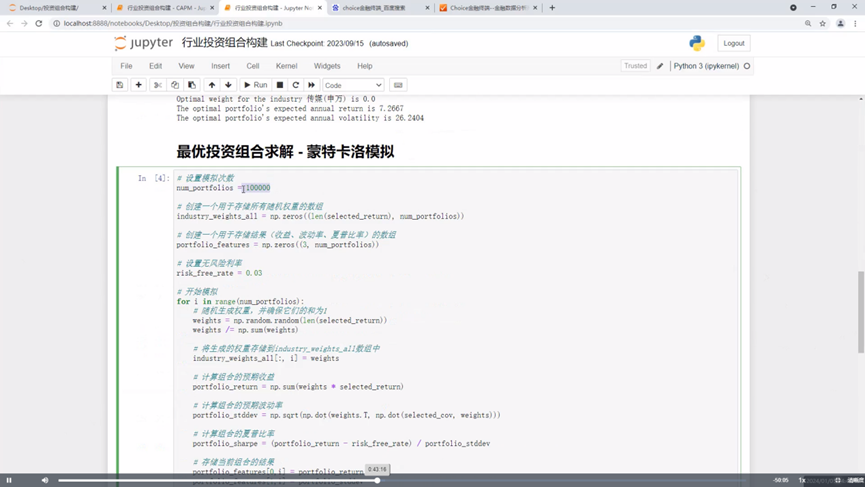Restart the kernel icon
The width and height of the screenshot is (865, 487).
(296, 85)
